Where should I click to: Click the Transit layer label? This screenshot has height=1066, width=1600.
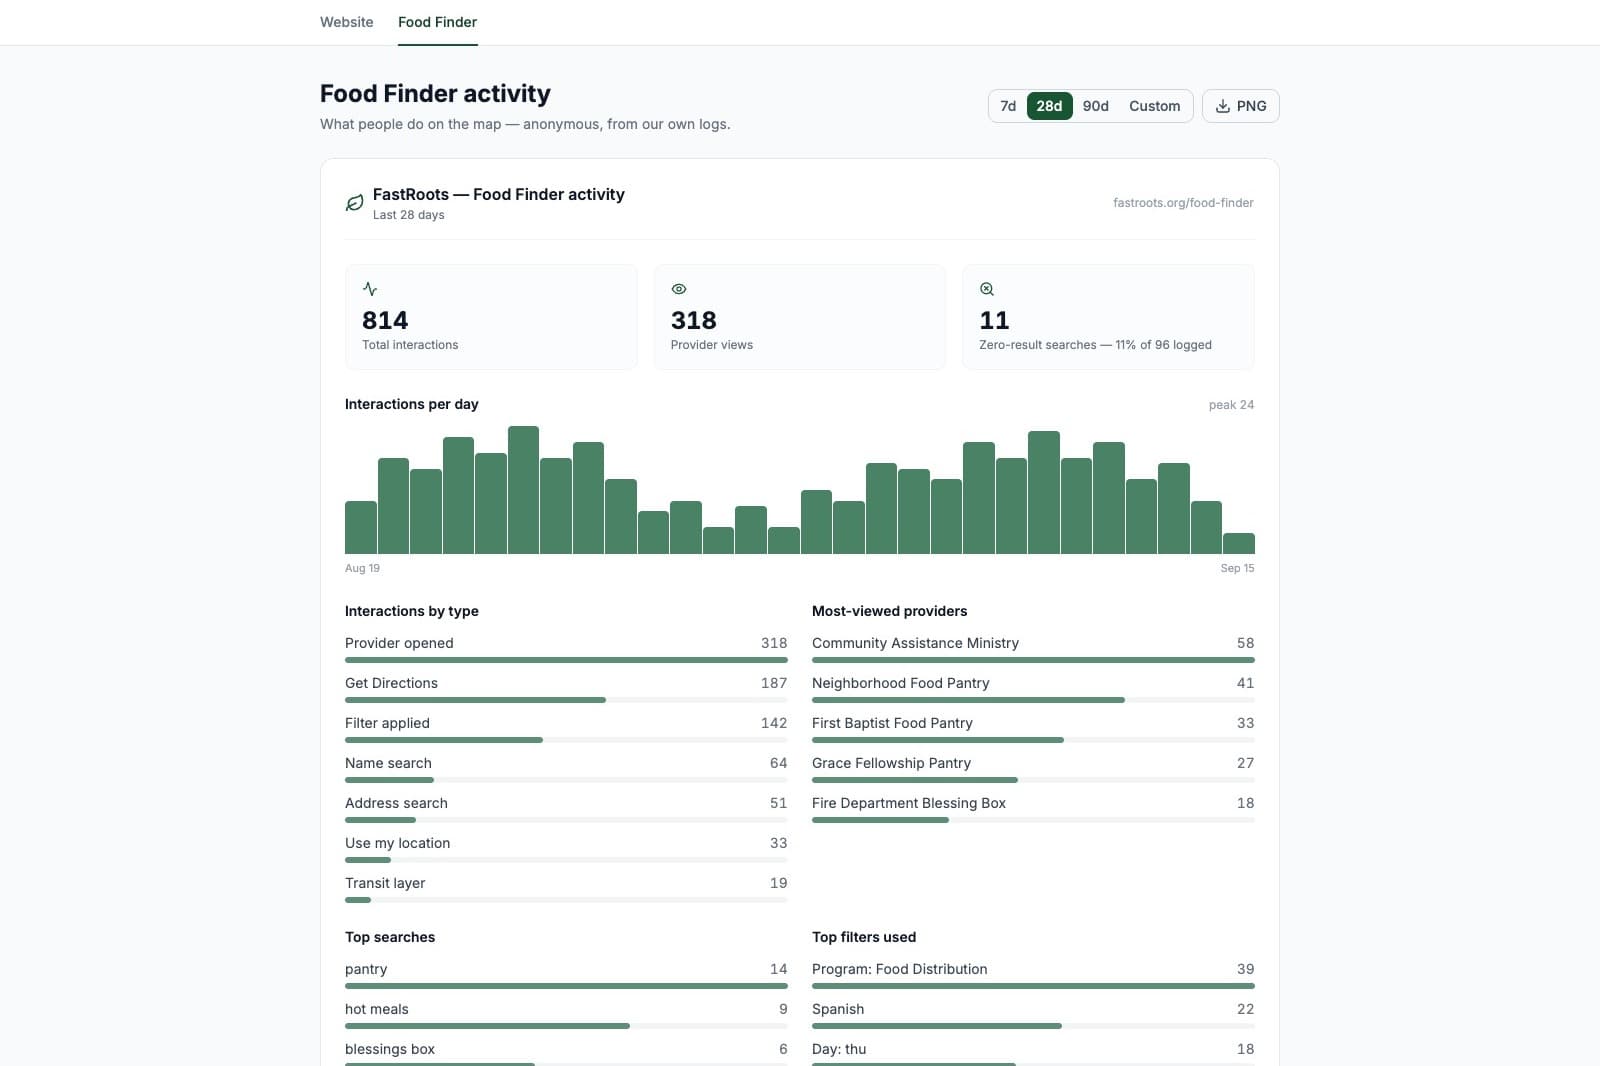(x=385, y=883)
